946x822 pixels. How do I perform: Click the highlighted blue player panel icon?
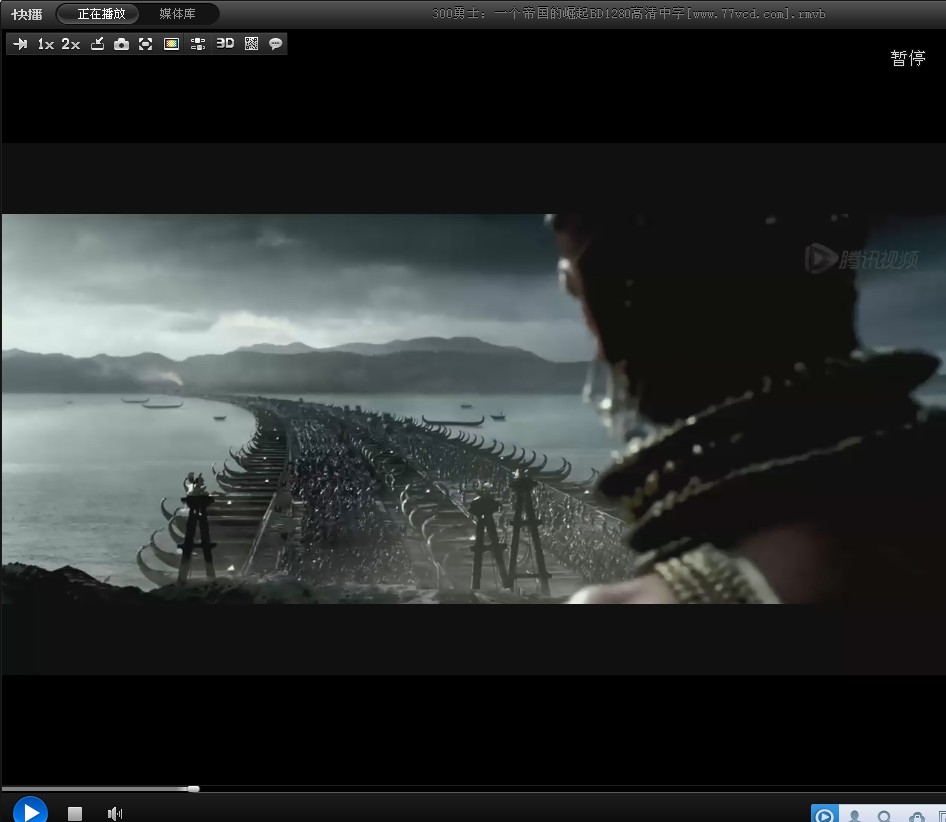point(825,814)
